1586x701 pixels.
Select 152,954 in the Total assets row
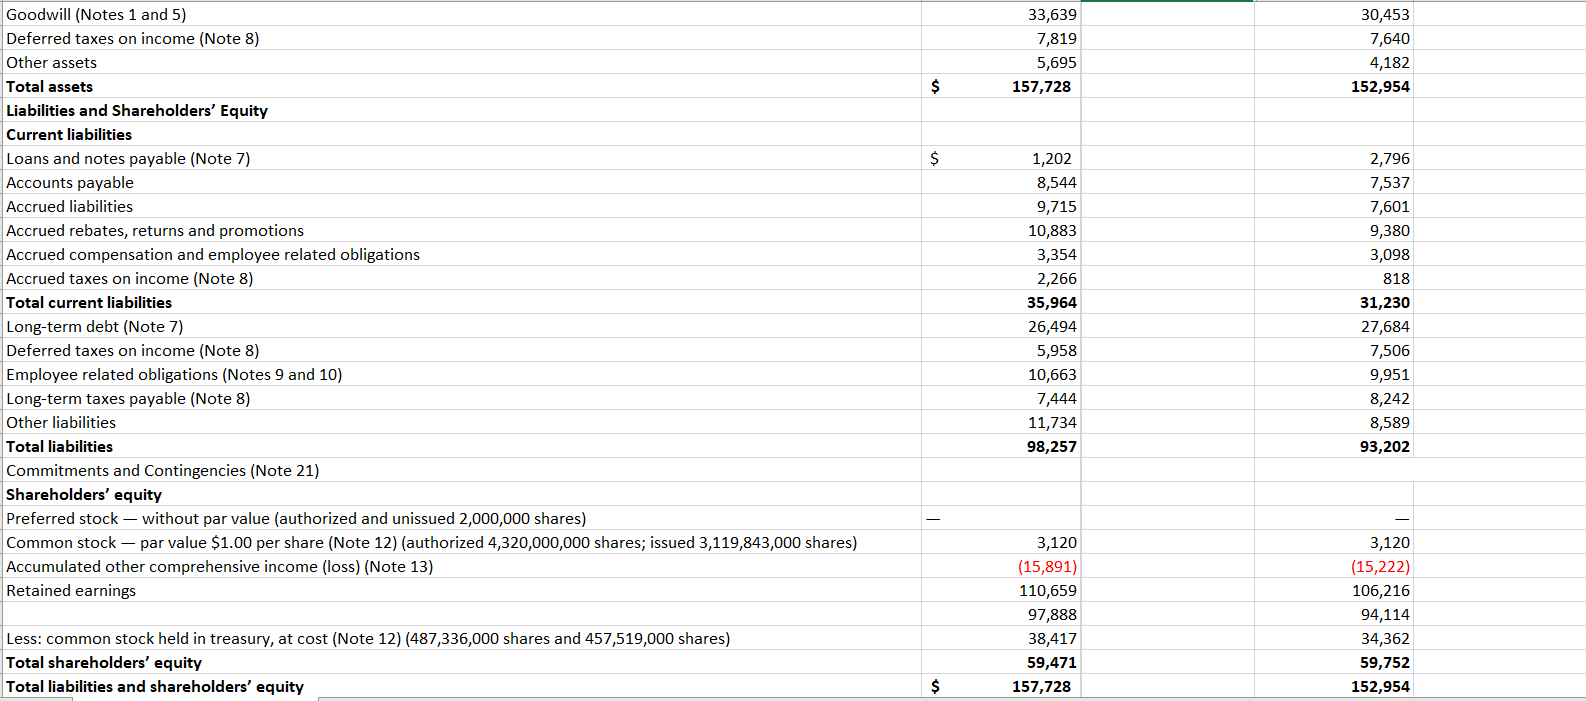coord(1334,86)
